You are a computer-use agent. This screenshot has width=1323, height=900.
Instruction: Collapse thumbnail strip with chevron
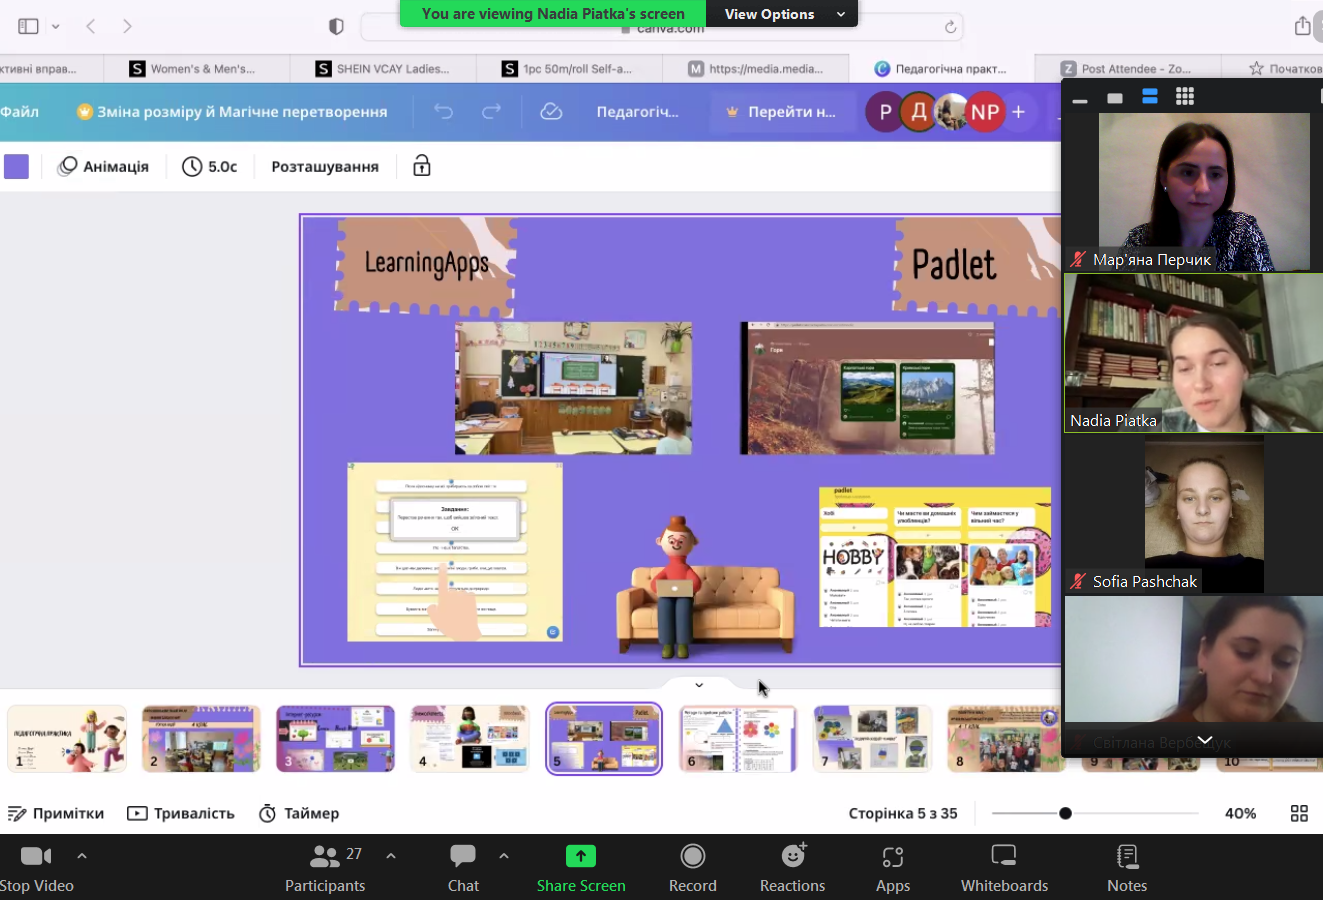click(699, 685)
